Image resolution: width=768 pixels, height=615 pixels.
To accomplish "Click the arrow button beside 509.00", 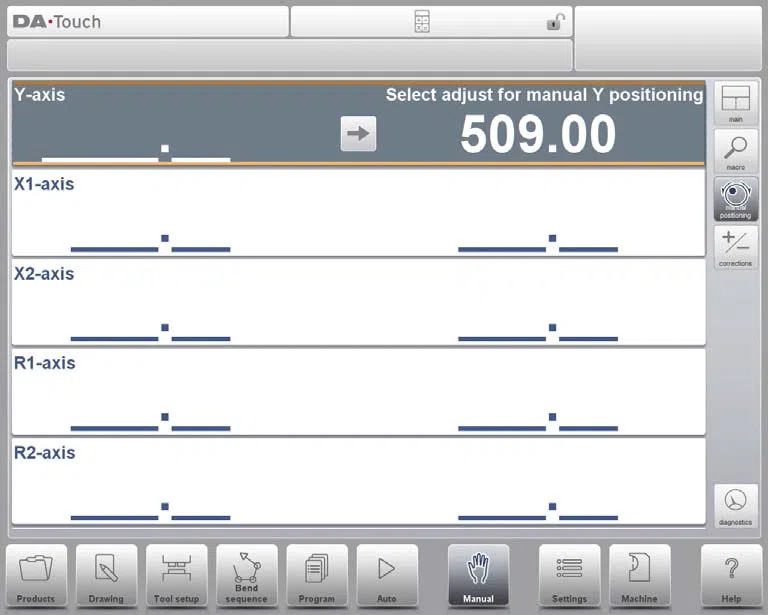I will [359, 134].
